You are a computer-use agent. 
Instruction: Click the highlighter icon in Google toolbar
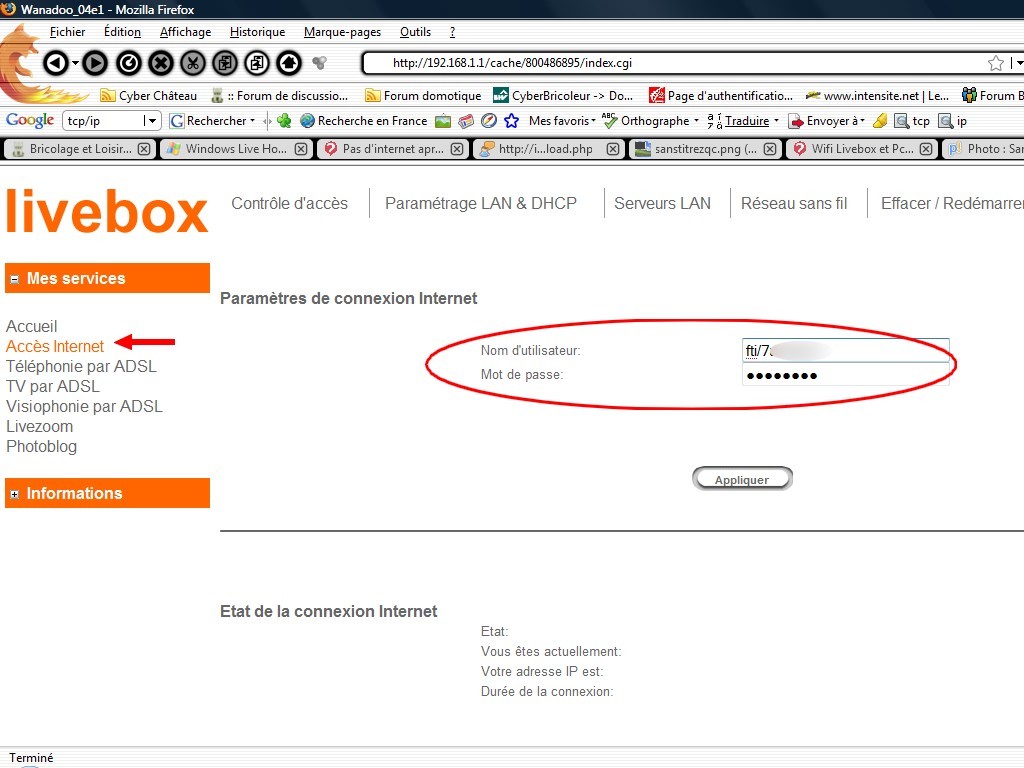click(x=879, y=121)
